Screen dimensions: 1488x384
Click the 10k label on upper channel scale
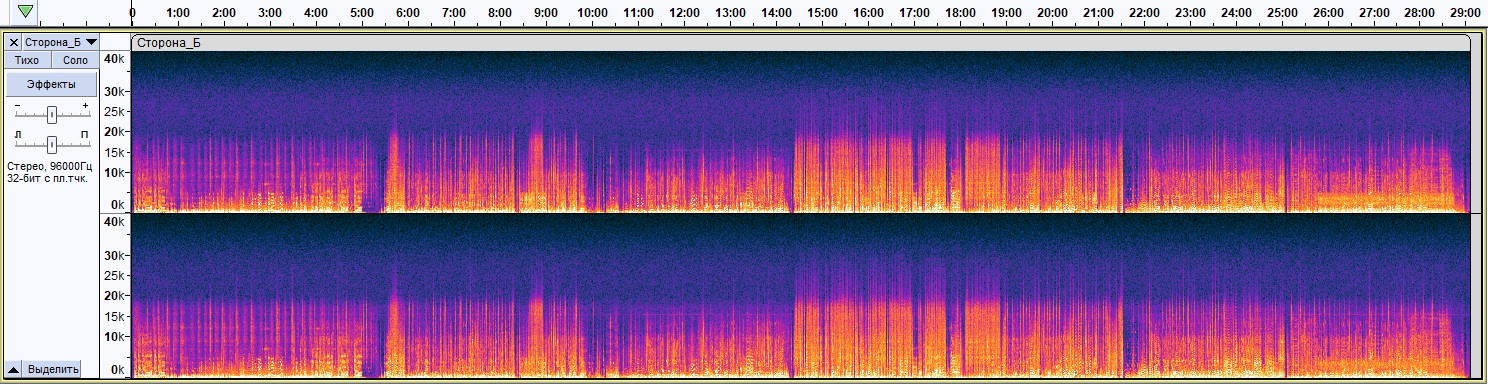tap(114, 172)
